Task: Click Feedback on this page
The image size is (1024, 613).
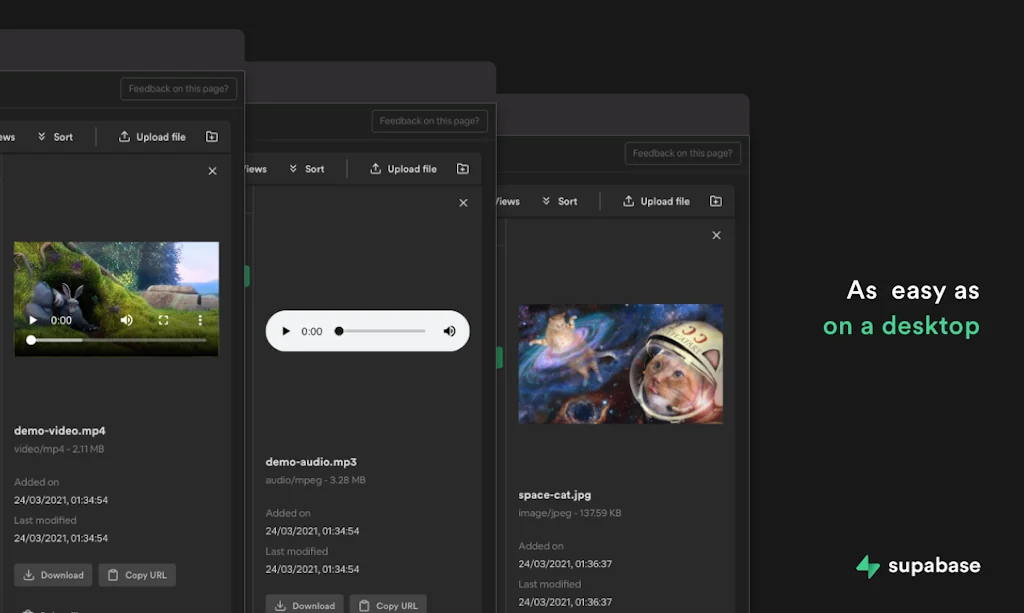Action: tap(178, 88)
